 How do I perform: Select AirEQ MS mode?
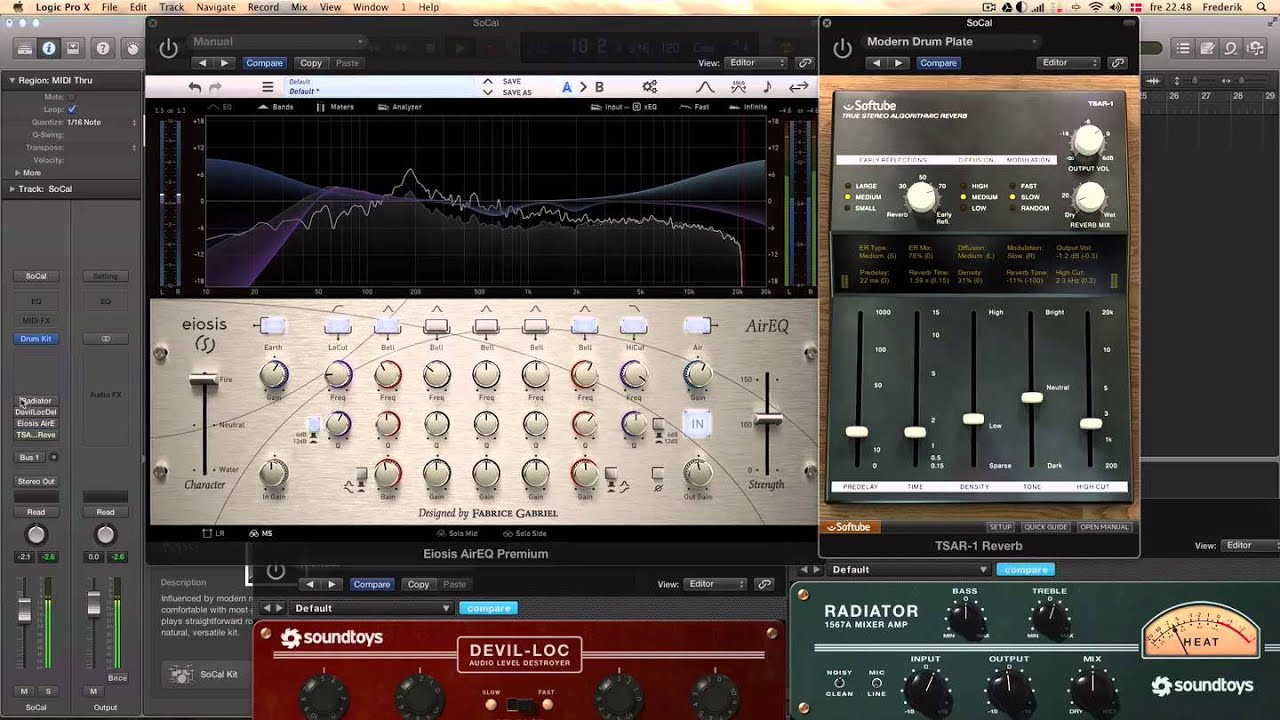pyautogui.click(x=260, y=534)
